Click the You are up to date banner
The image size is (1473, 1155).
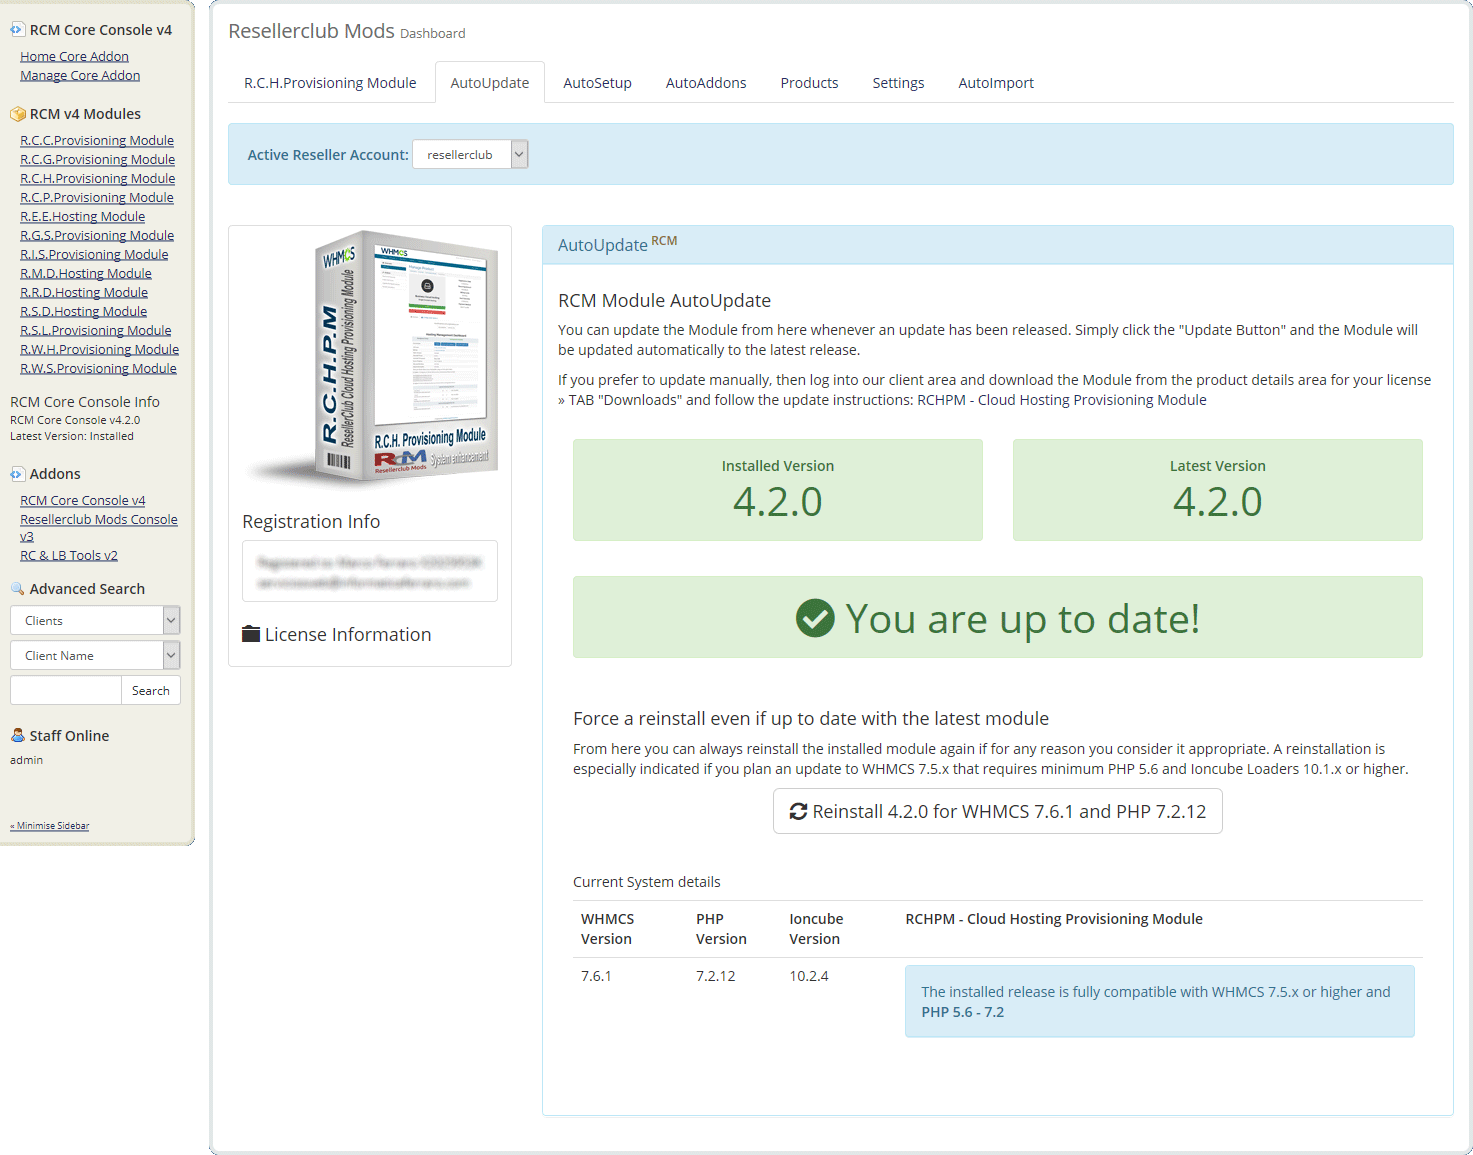coord(998,617)
